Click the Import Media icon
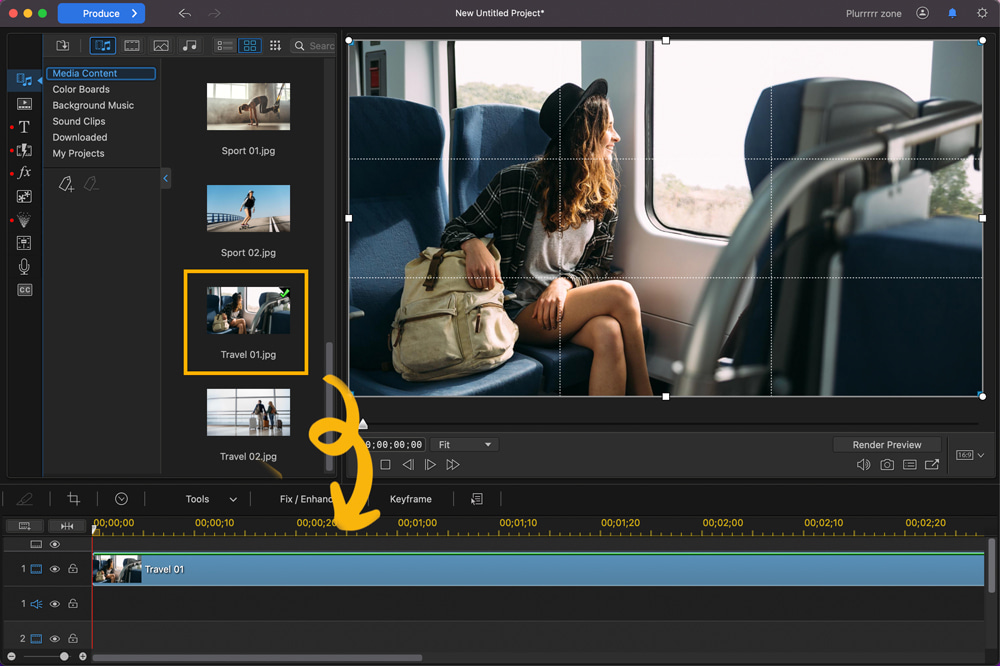1000x666 pixels. (62, 45)
